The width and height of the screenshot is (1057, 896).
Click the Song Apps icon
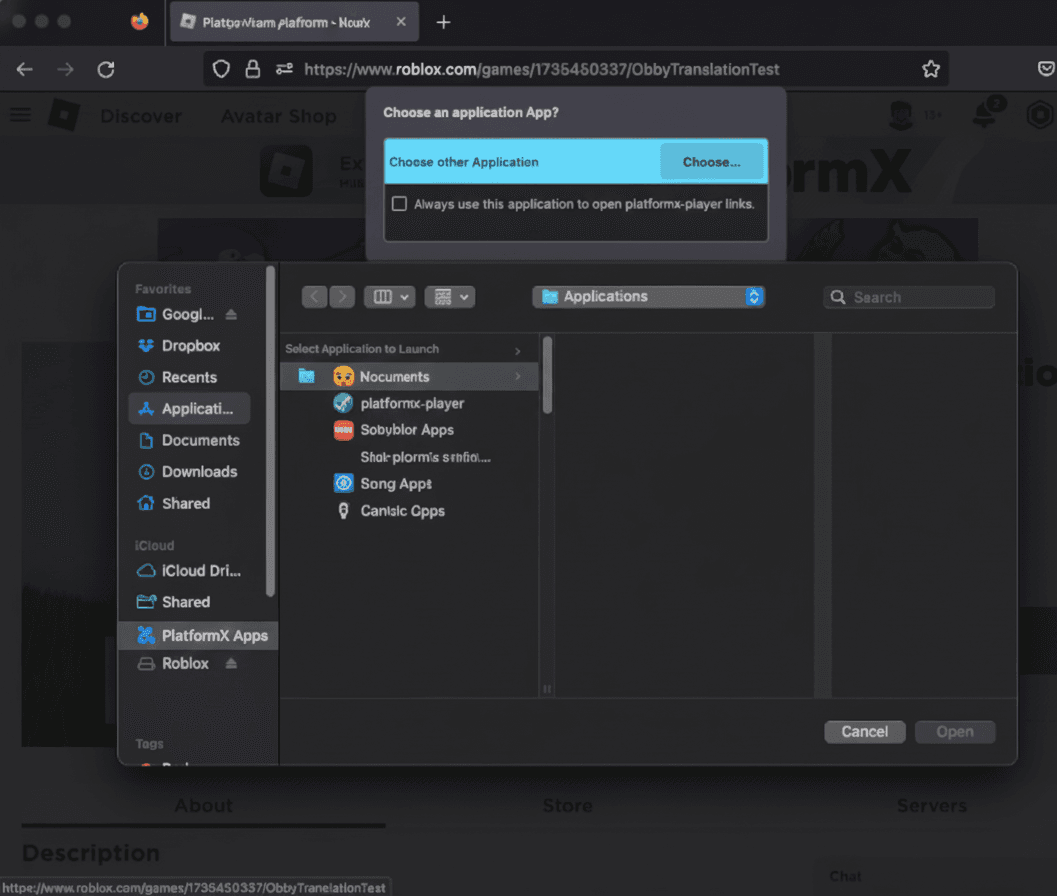pos(343,484)
